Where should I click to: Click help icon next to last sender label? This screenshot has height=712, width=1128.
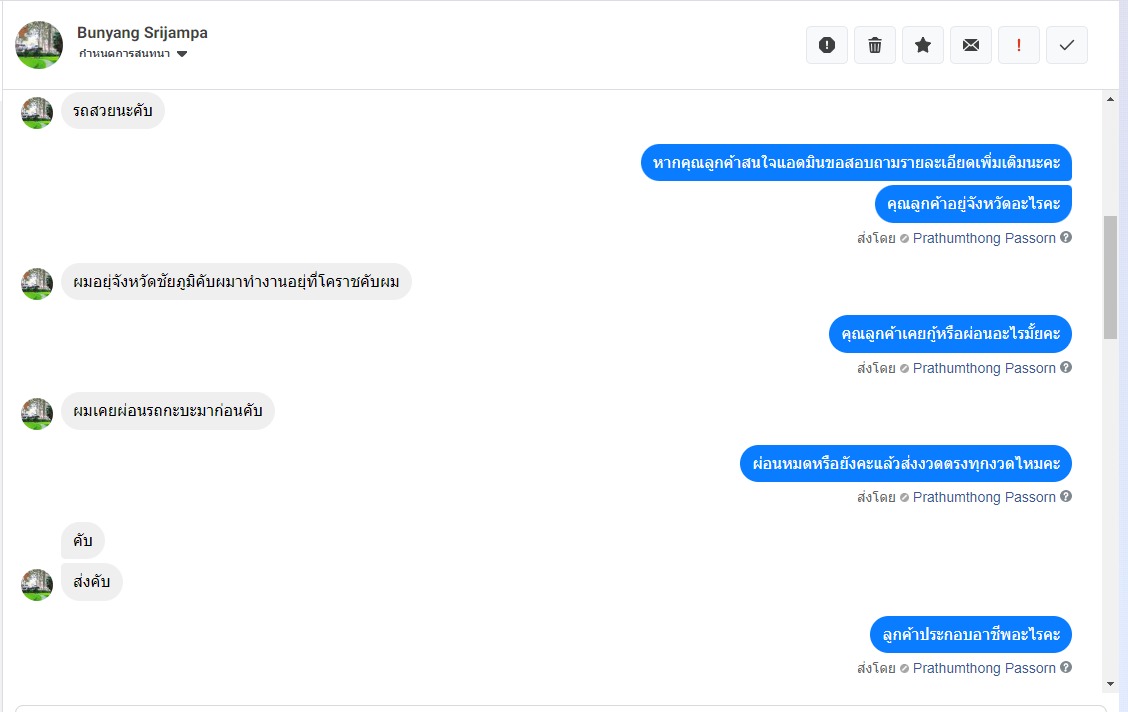tap(1066, 667)
